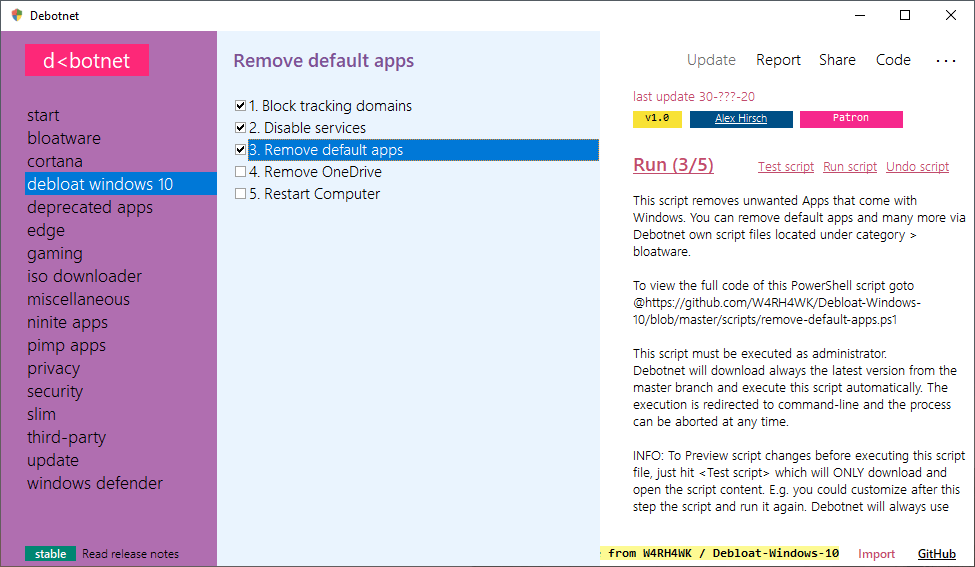Open the Report menu
This screenshot has height=567, width=975.
tap(778, 60)
